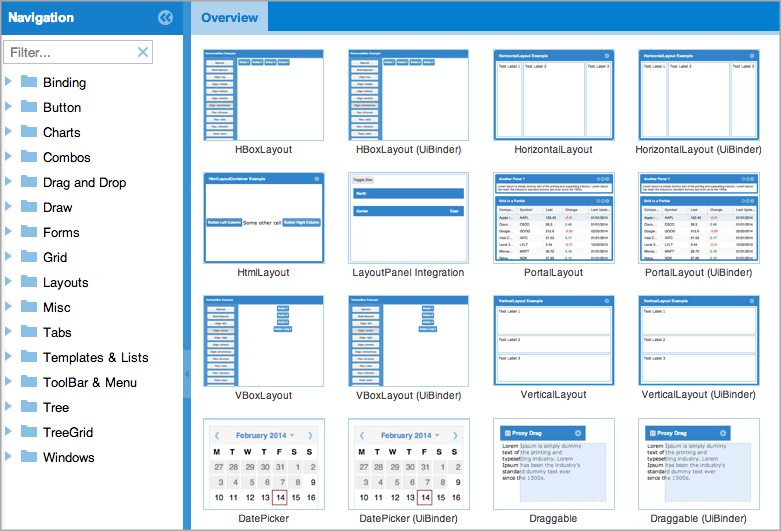
Task: Click the Binding folder icon
Action: pos(29,81)
